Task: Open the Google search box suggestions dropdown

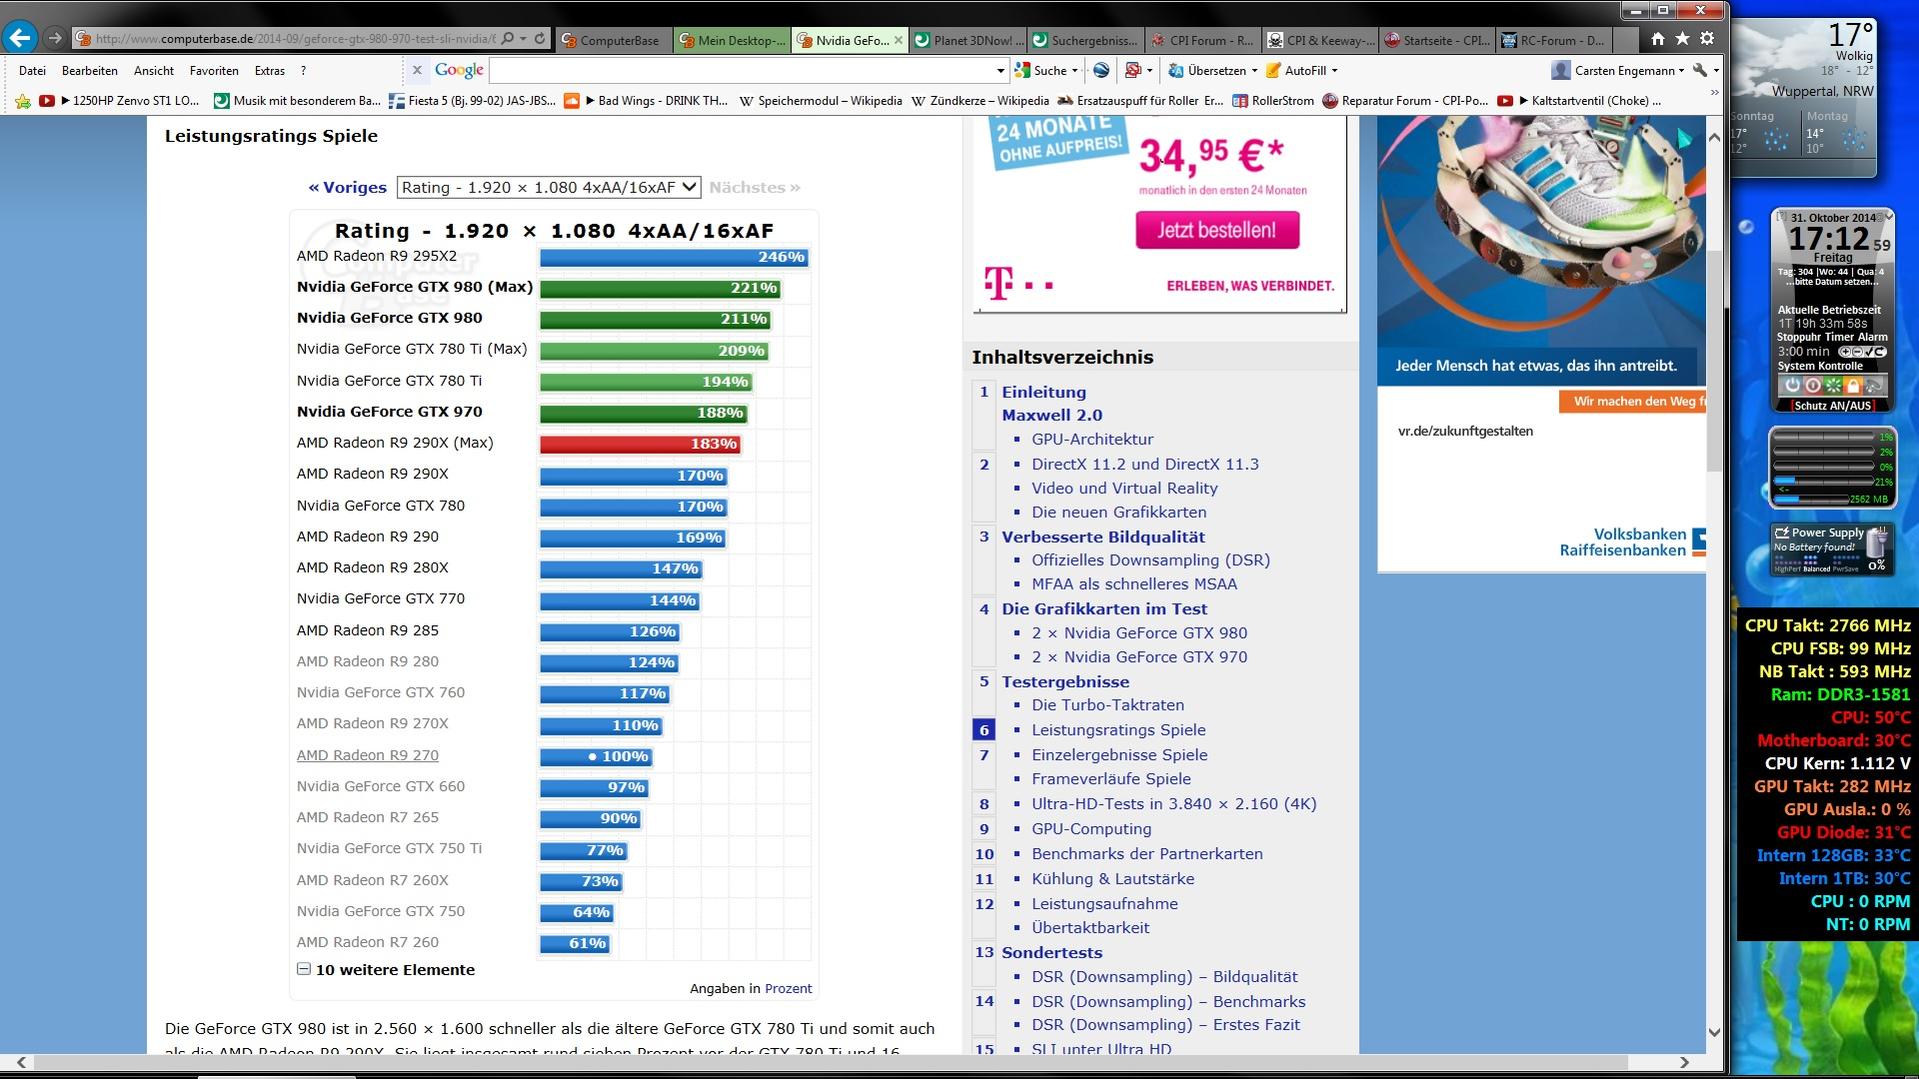Action: [x=1000, y=70]
